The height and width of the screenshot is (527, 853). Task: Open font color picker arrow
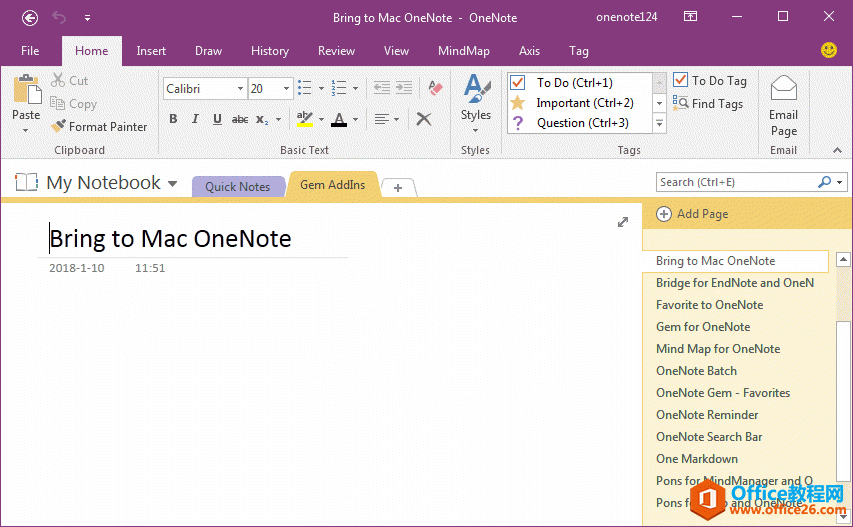[x=355, y=119]
